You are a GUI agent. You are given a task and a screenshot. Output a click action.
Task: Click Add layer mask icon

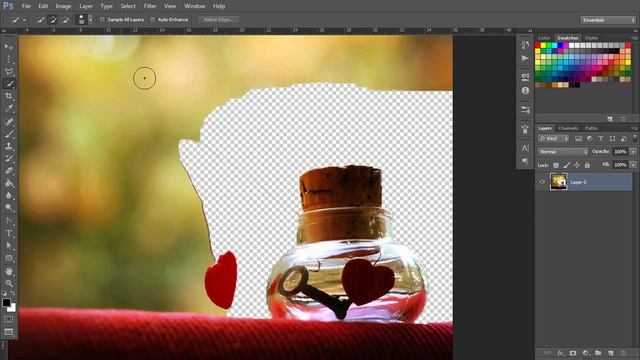[x=573, y=353]
